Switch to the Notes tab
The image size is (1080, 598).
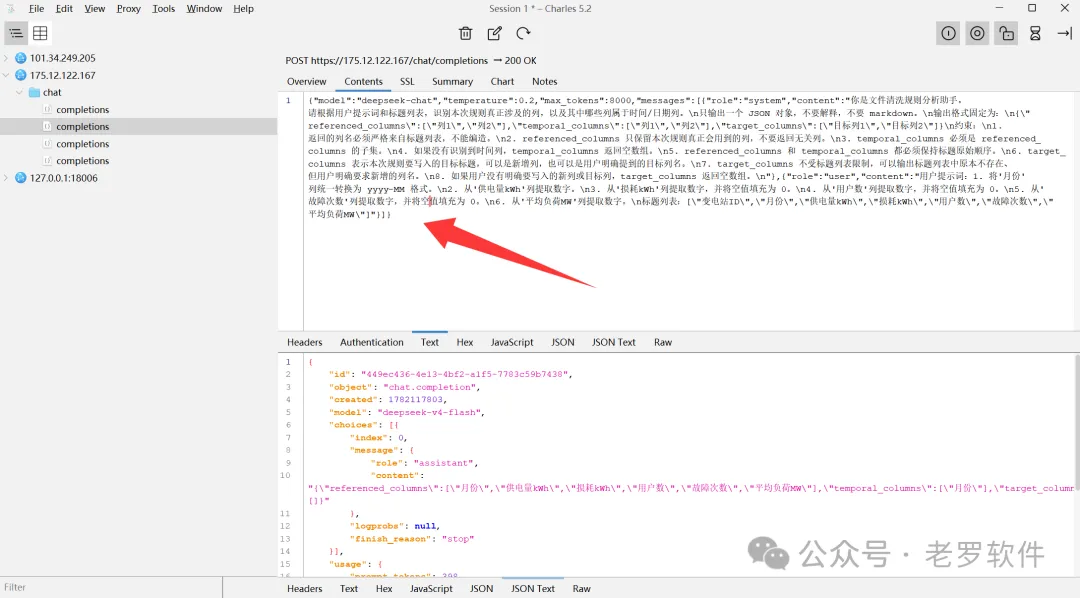(544, 81)
